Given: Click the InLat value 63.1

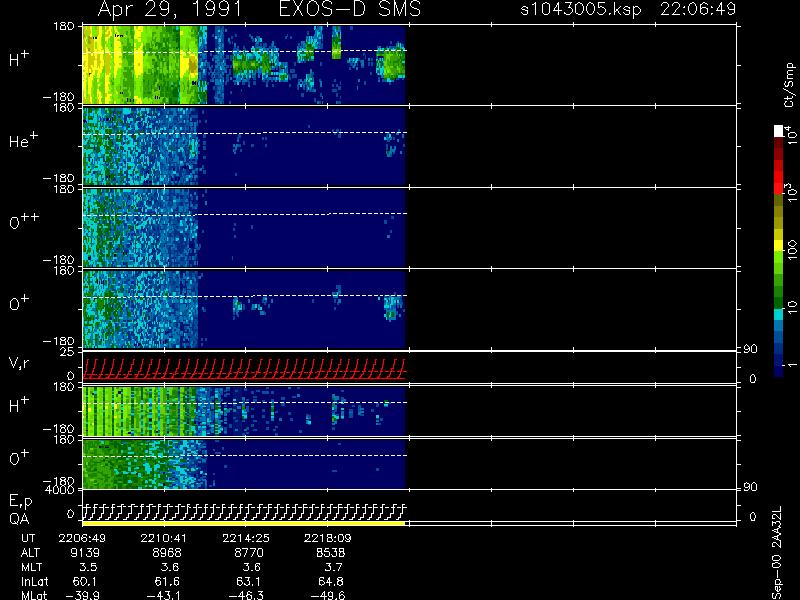Looking at the screenshot, I should click(248, 582).
